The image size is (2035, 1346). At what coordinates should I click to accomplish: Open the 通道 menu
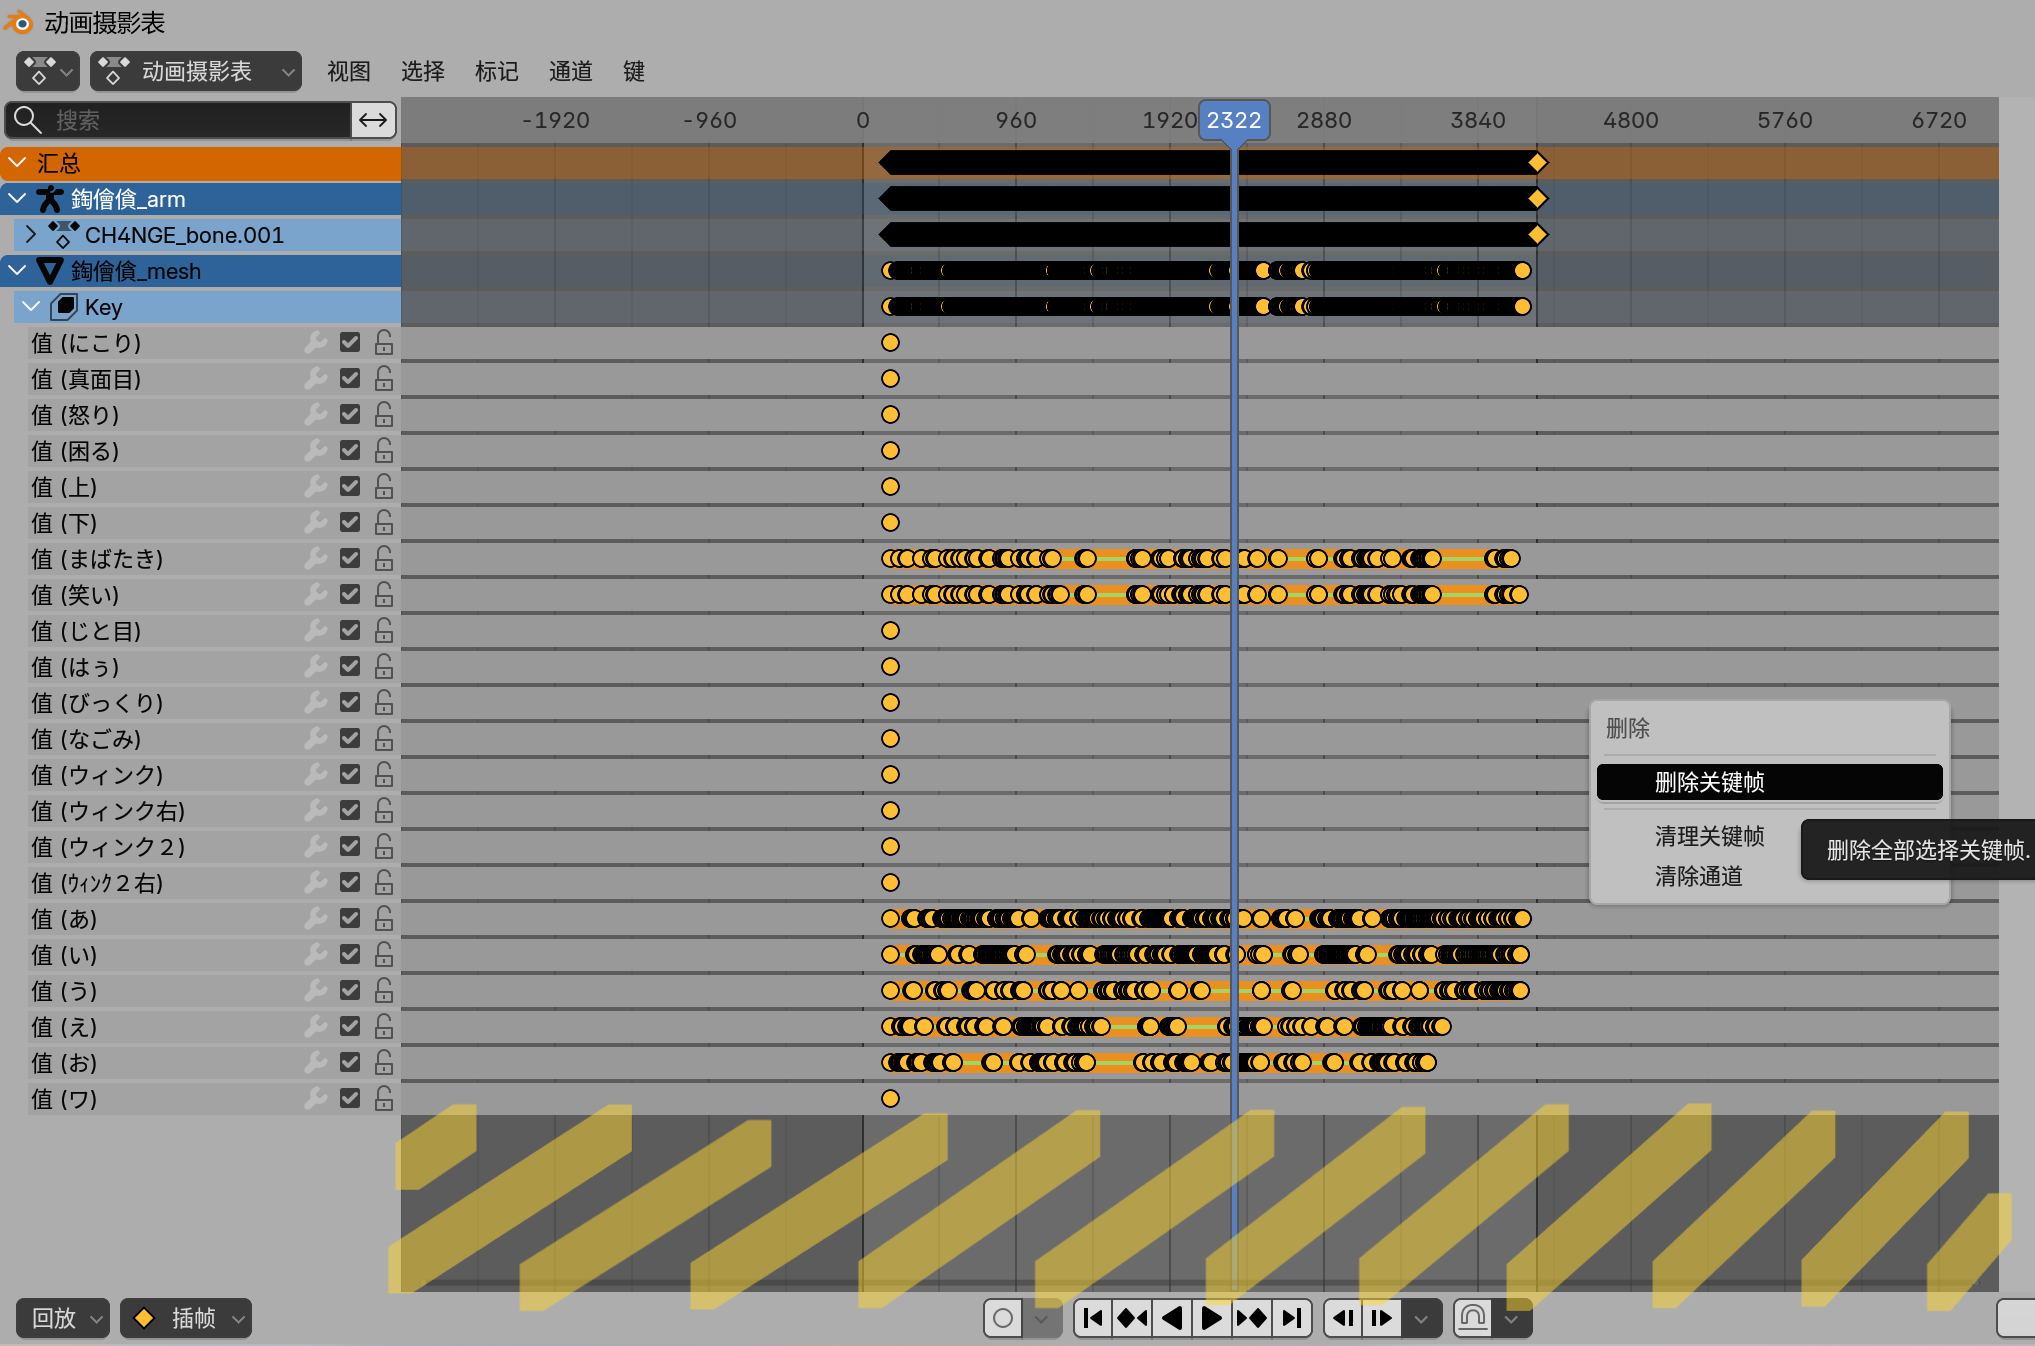[570, 71]
